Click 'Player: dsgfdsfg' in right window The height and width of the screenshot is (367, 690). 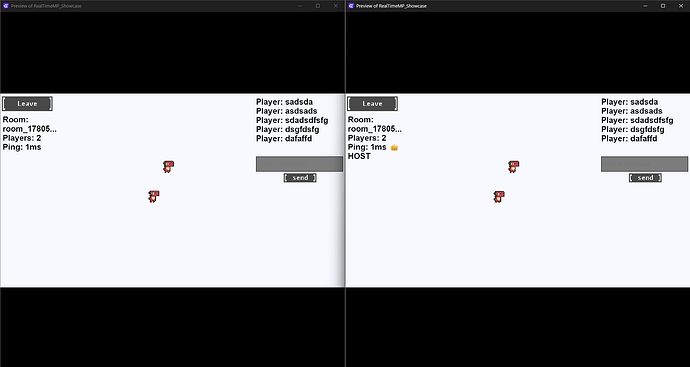point(633,130)
